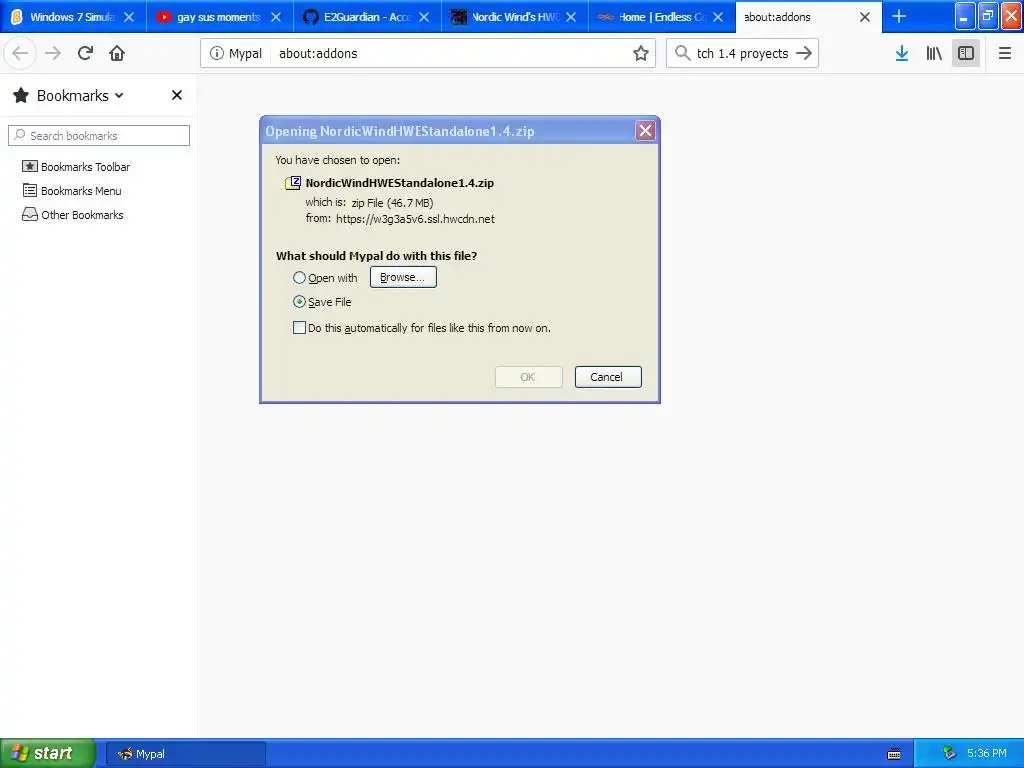Close the Opening zip dialog with X
This screenshot has width=1024, height=768.
pos(645,131)
